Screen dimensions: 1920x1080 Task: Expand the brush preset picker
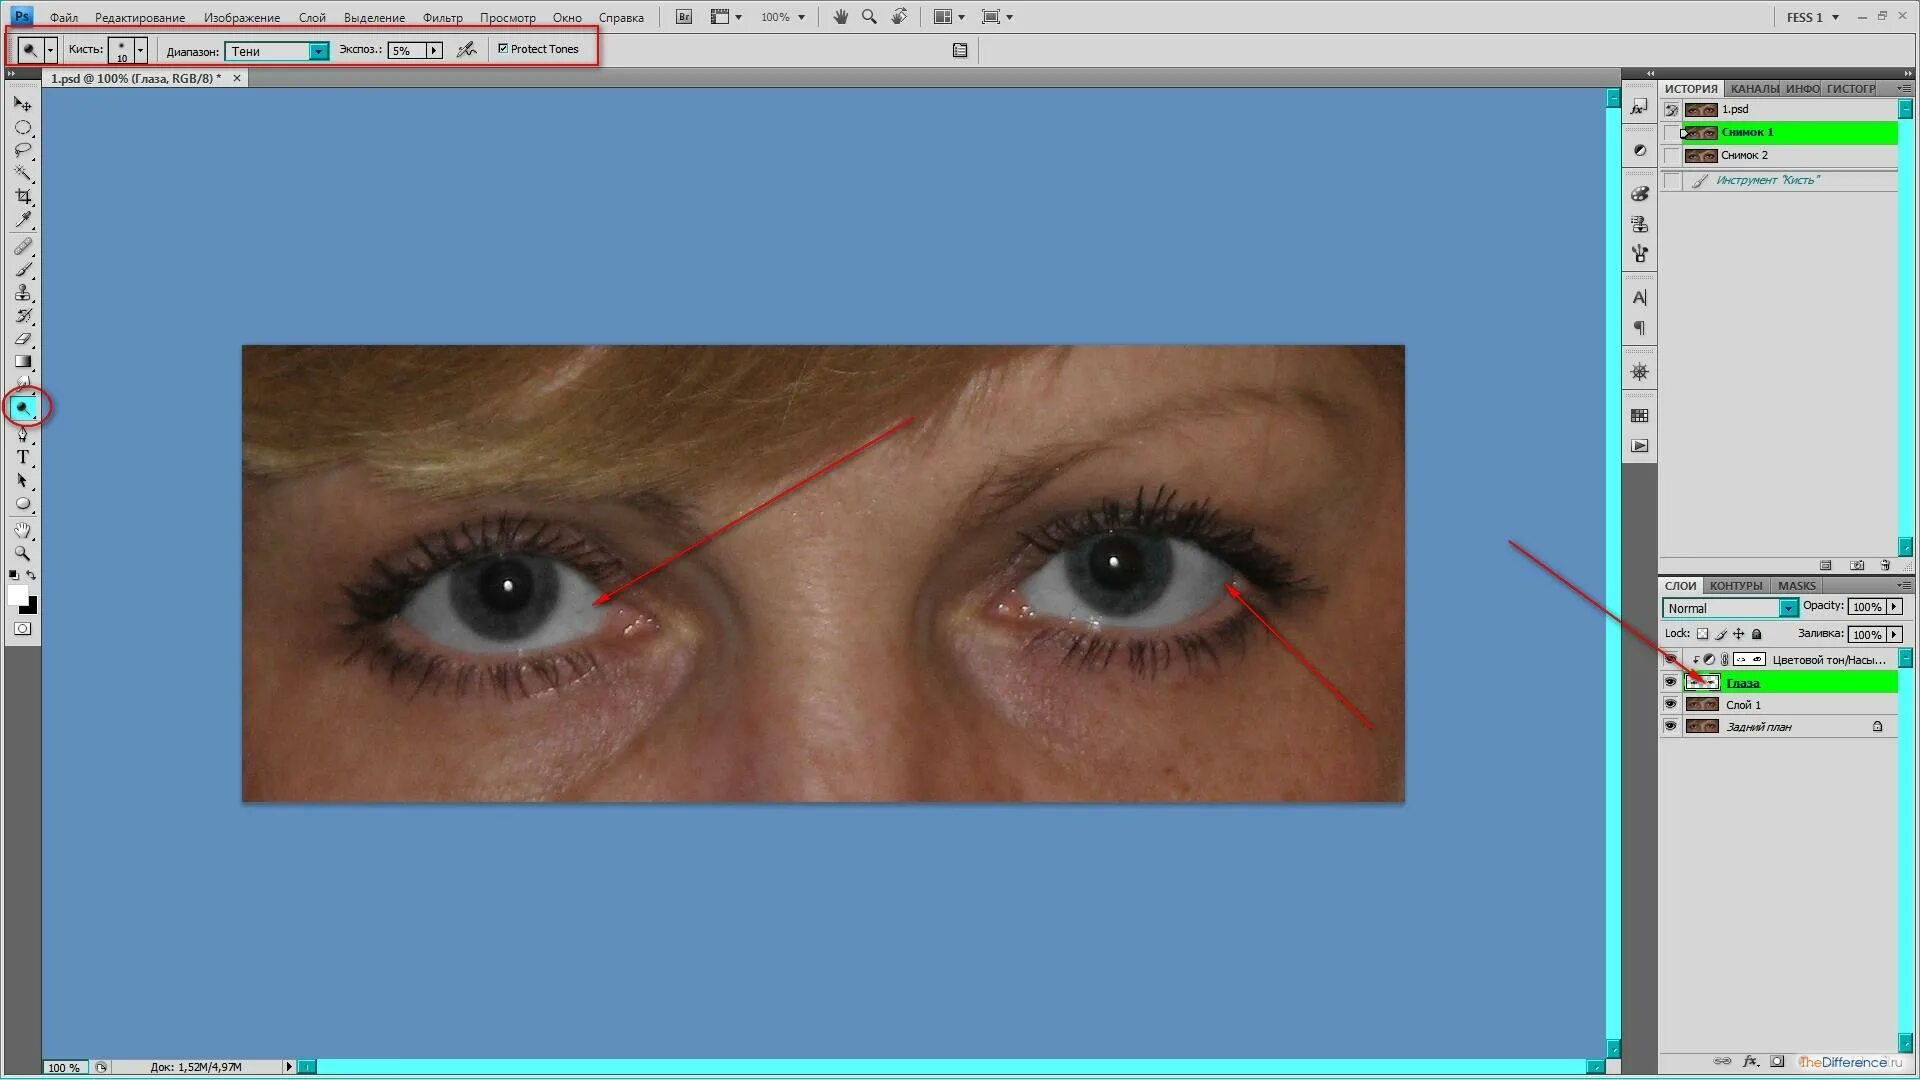pyautogui.click(x=140, y=50)
